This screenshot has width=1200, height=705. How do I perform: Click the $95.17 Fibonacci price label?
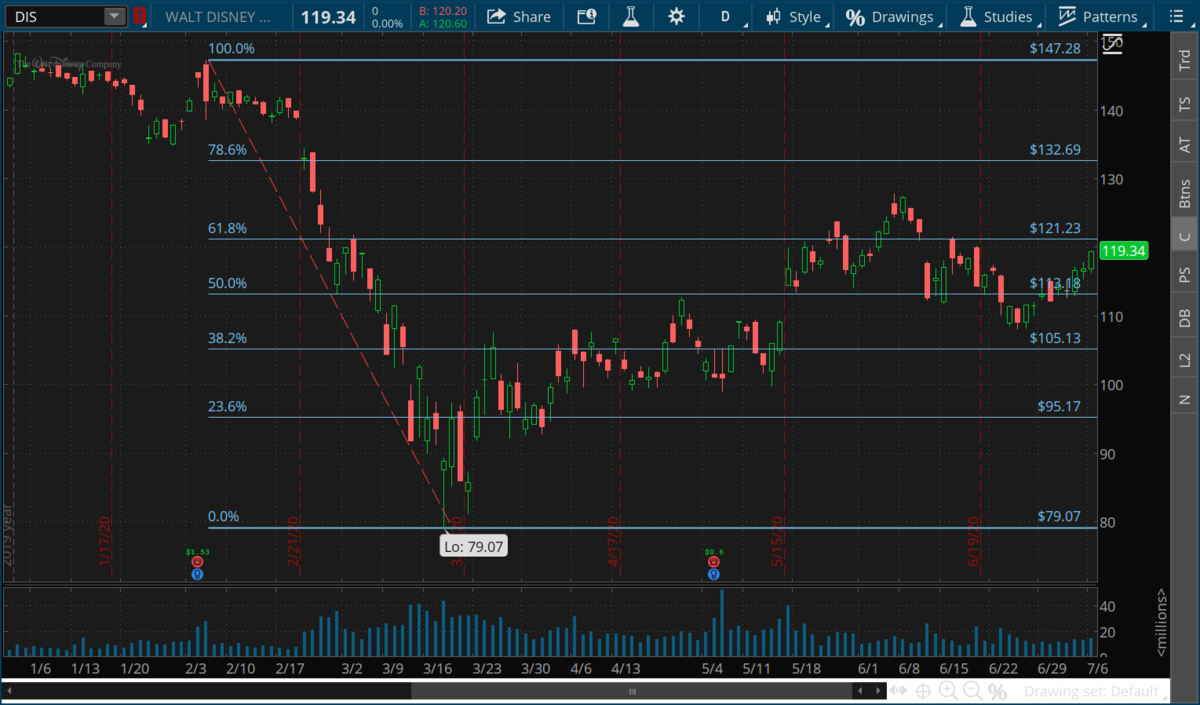pos(1059,406)
